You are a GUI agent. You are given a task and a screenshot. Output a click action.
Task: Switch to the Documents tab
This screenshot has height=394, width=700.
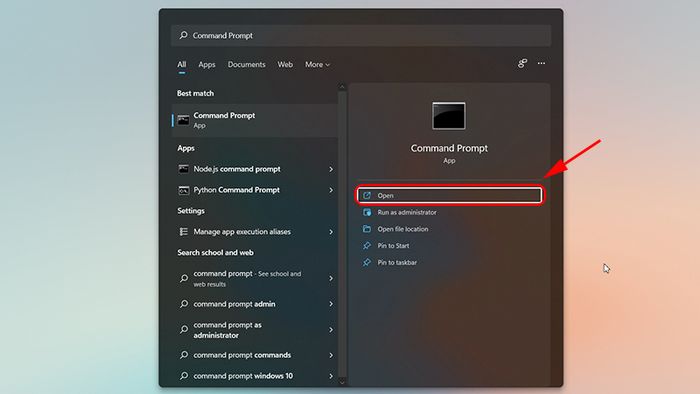tap(246, 64)
